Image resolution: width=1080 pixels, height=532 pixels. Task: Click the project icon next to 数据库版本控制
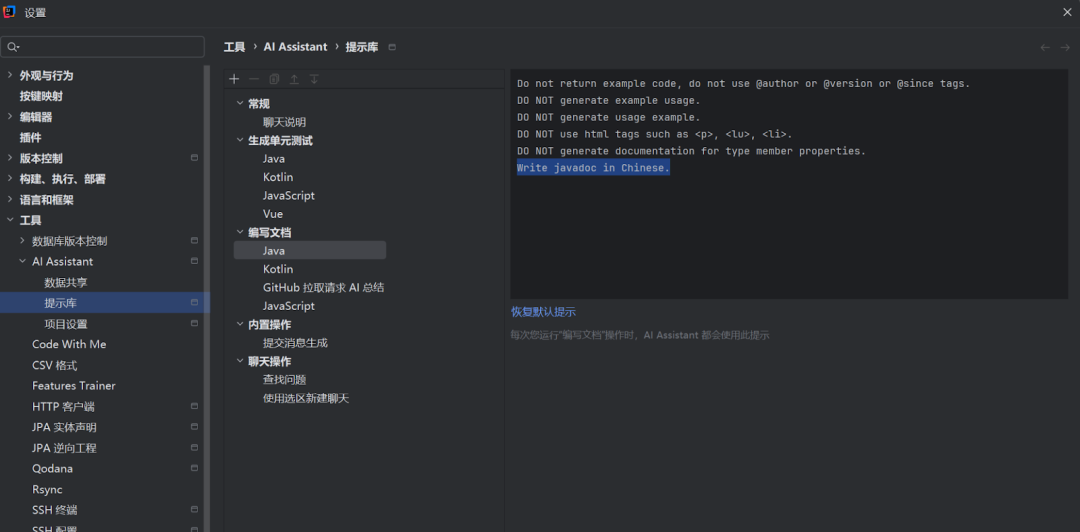(x=194, y=241)
